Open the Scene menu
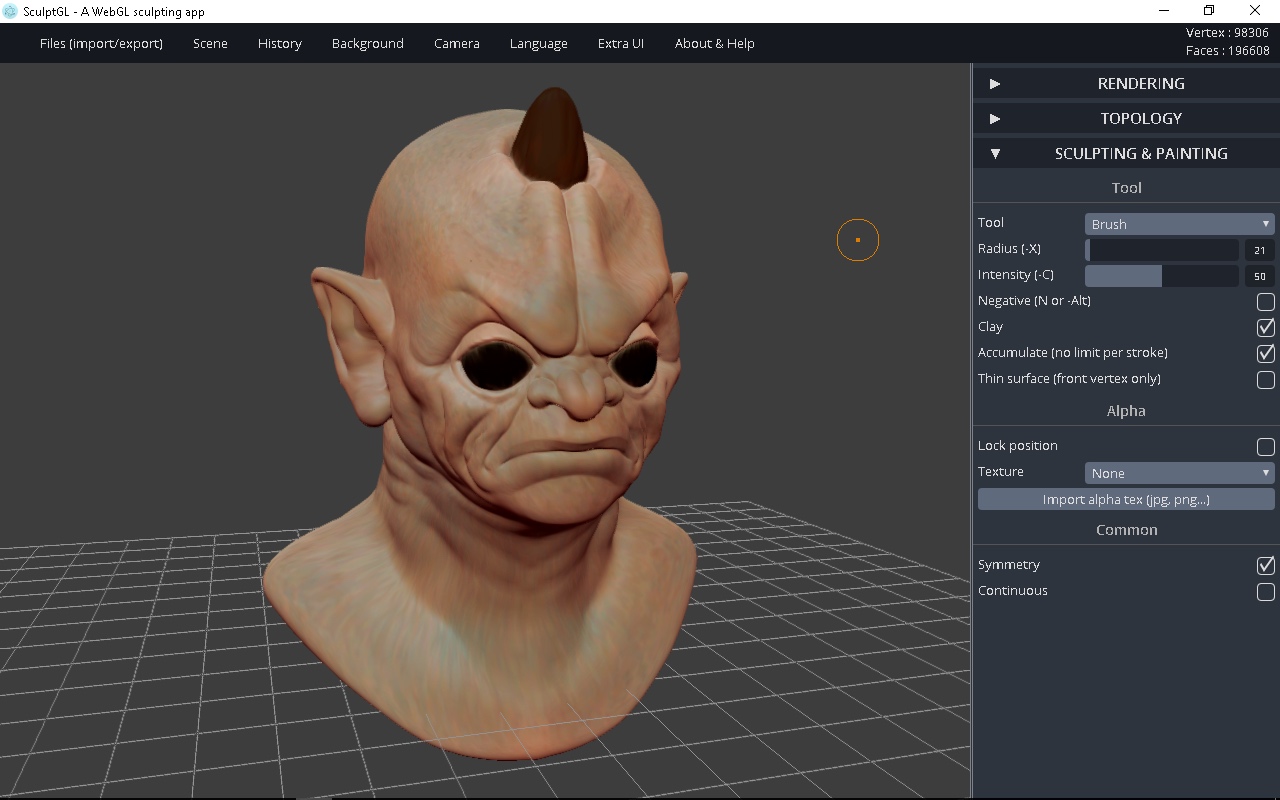The image size is (1280, 800). [x=210, y=43]
